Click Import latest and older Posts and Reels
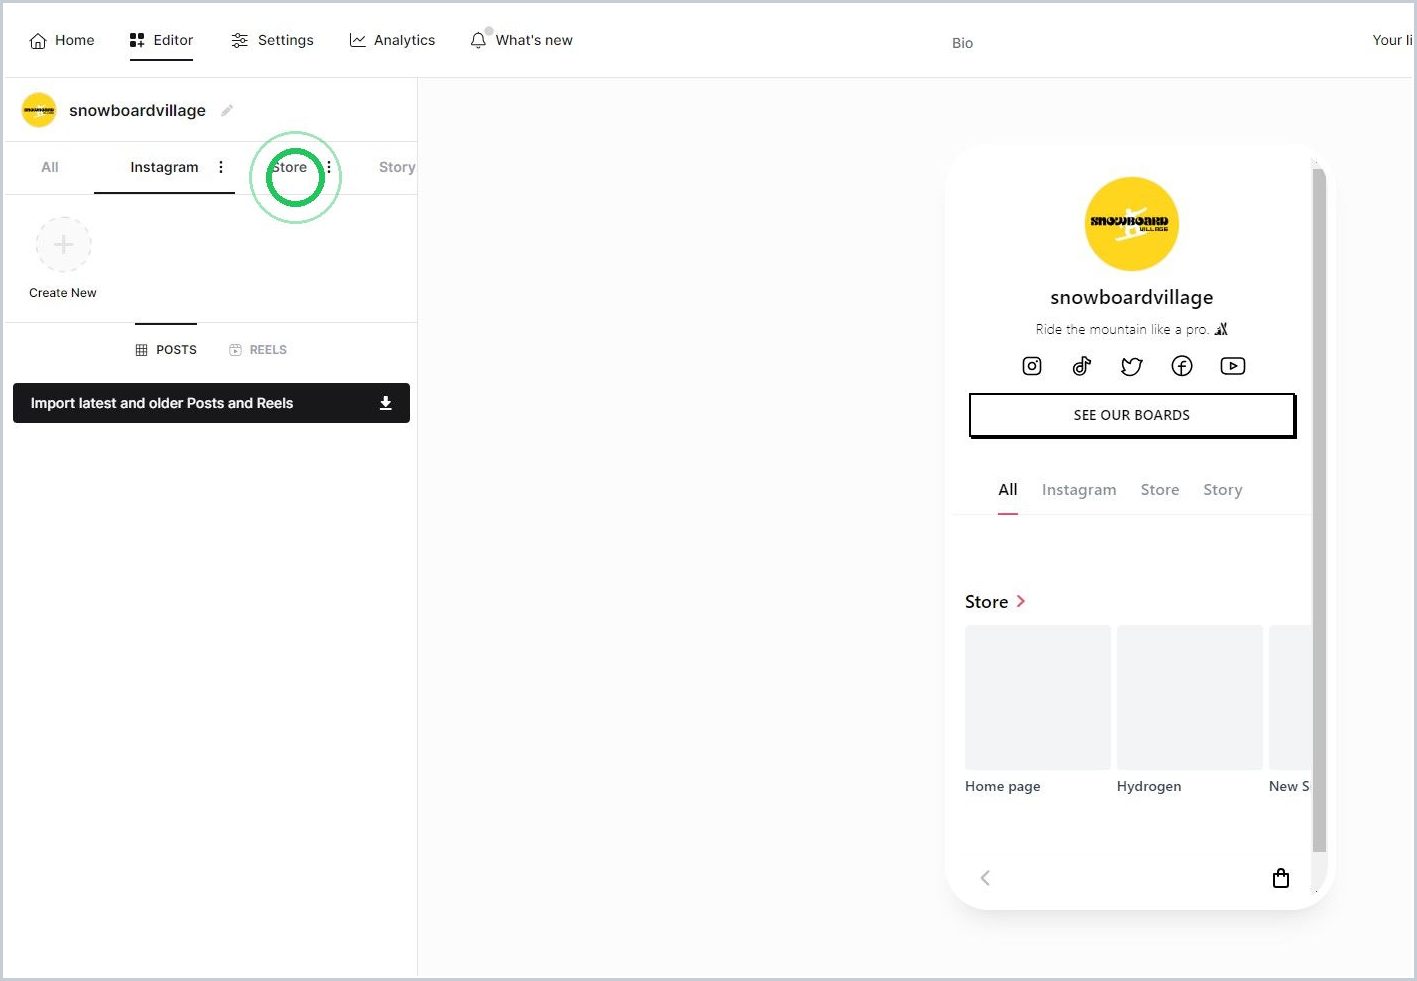1417x981 pixels. click(x=211, y=403)
